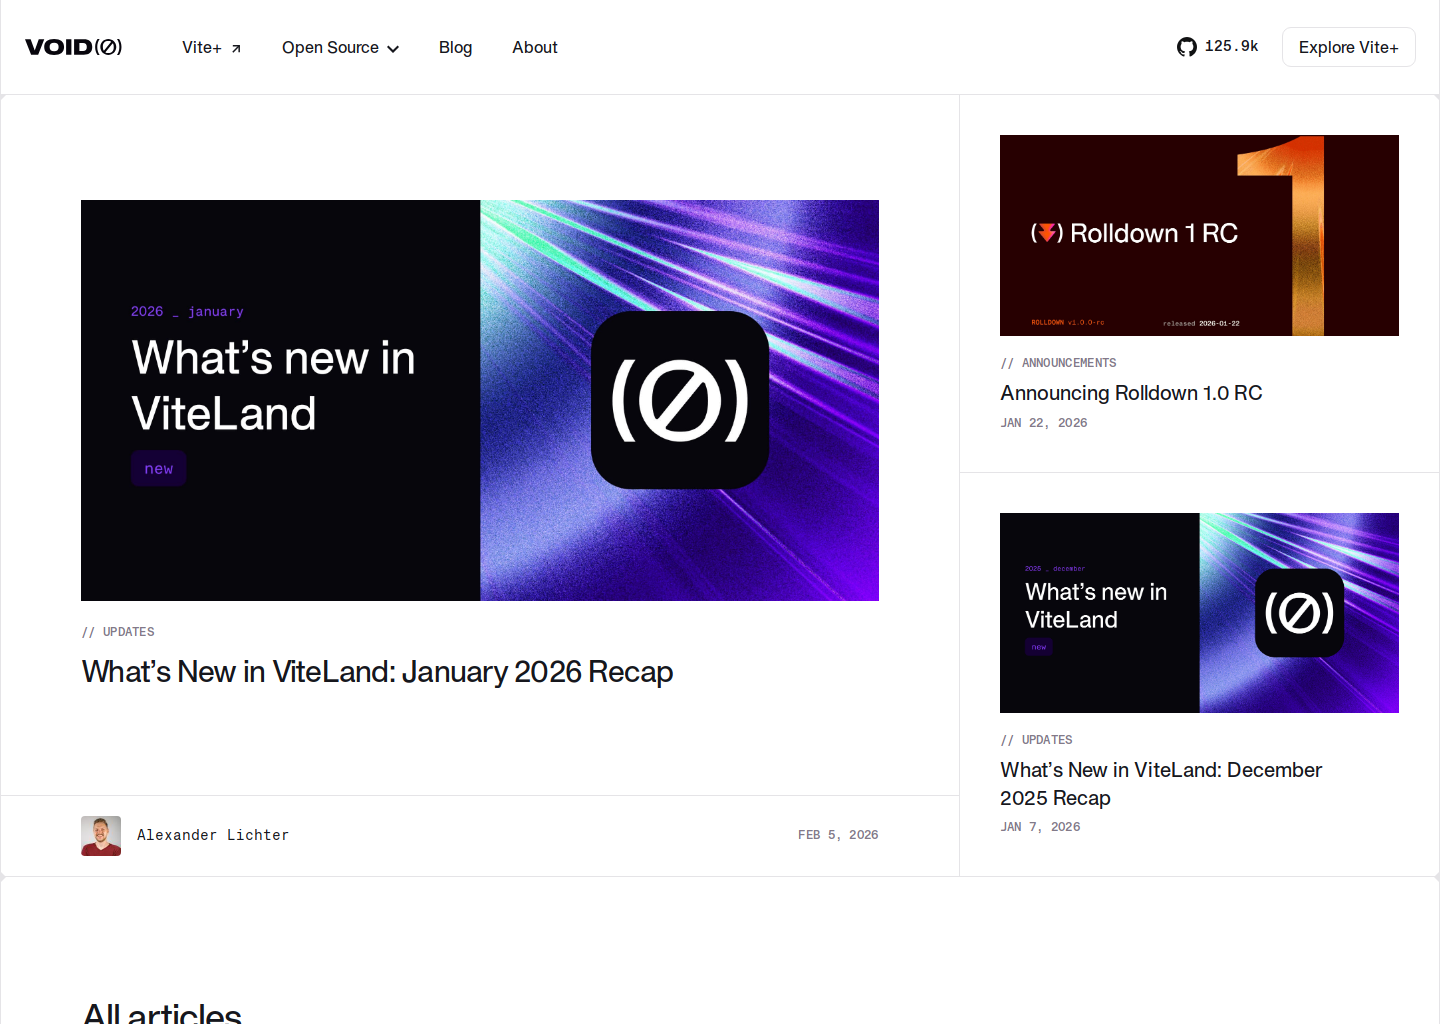Read 'Announcing Rolldown 1.0 RC' article
This screenshot has width=1440, height=1024.
pyautogui.click(x=1131, y=393)
